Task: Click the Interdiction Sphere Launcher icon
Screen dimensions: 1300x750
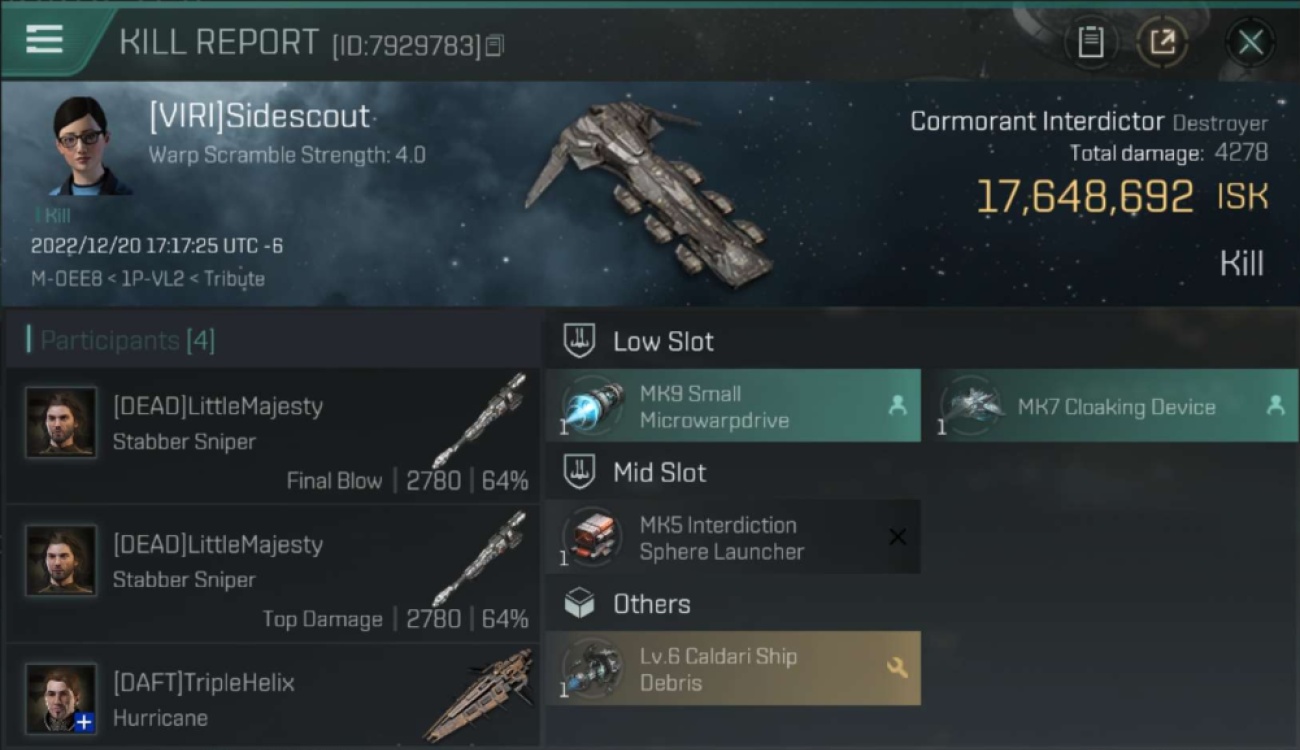Action: 593,537
